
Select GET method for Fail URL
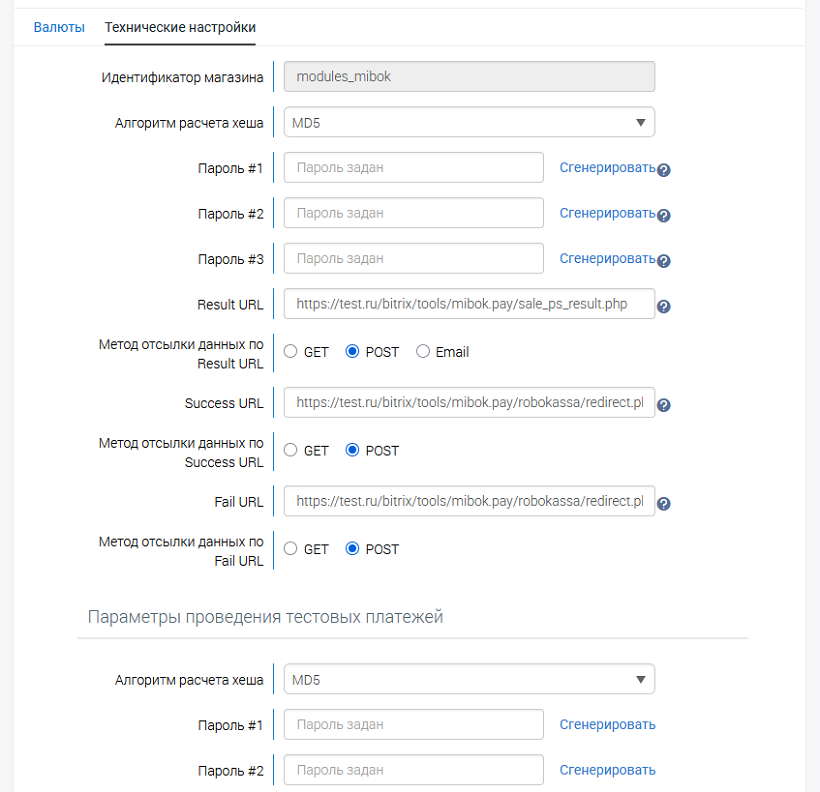[x=290, y=548]
